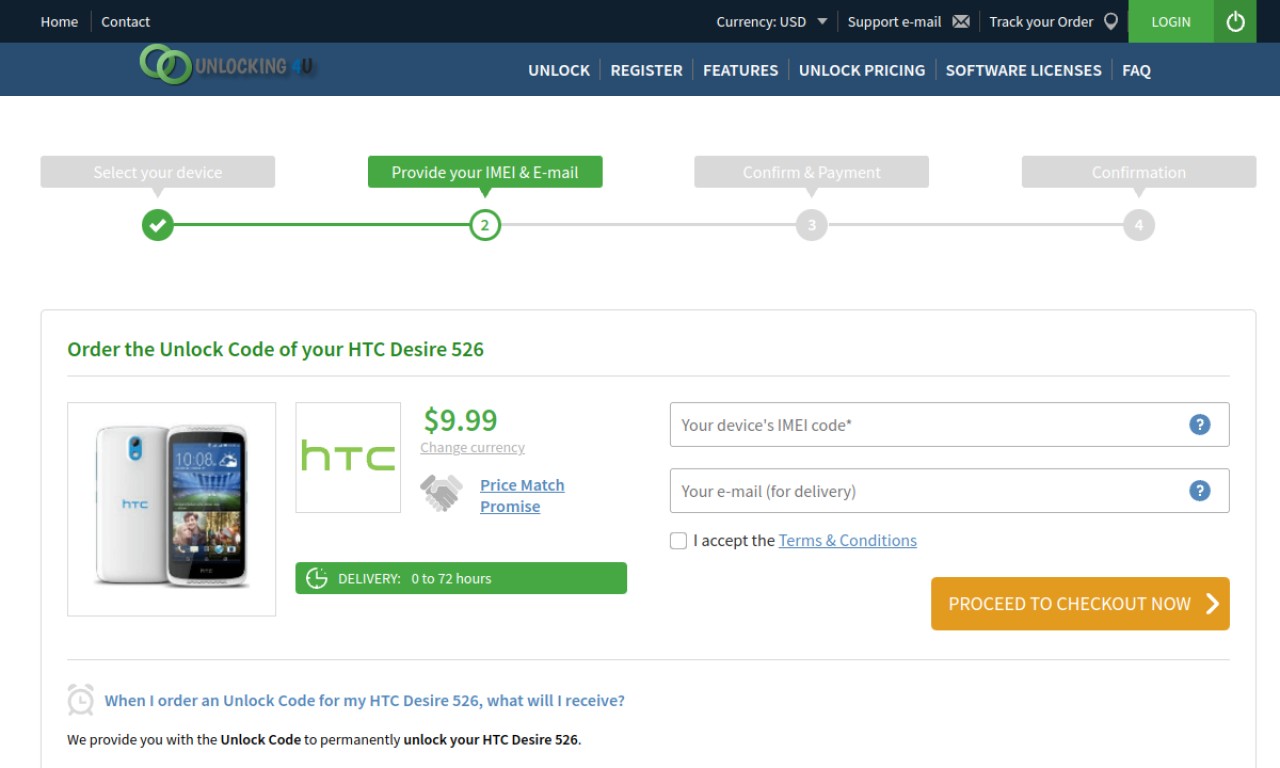This screenshot has width=1280, height=768.
Task: Open the Contact link in top bar
Action: [125, 21]
